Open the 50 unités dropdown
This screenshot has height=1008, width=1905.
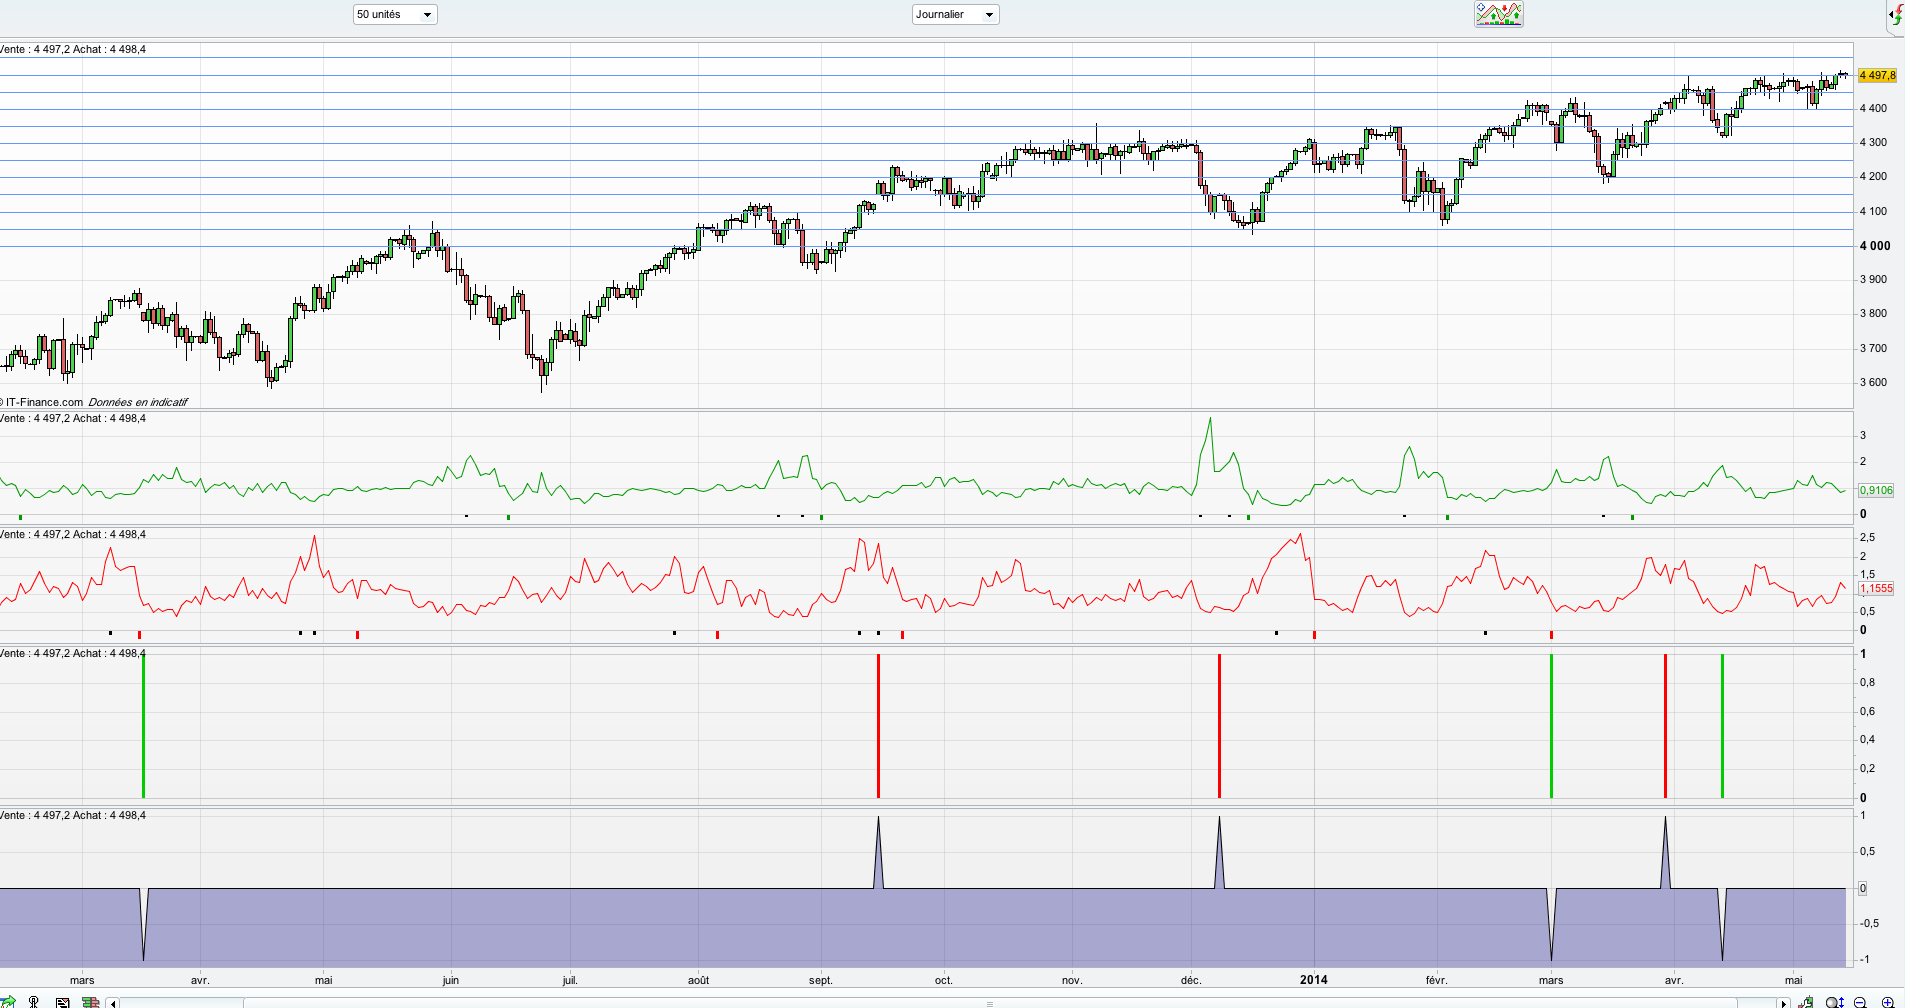point(395,14)
